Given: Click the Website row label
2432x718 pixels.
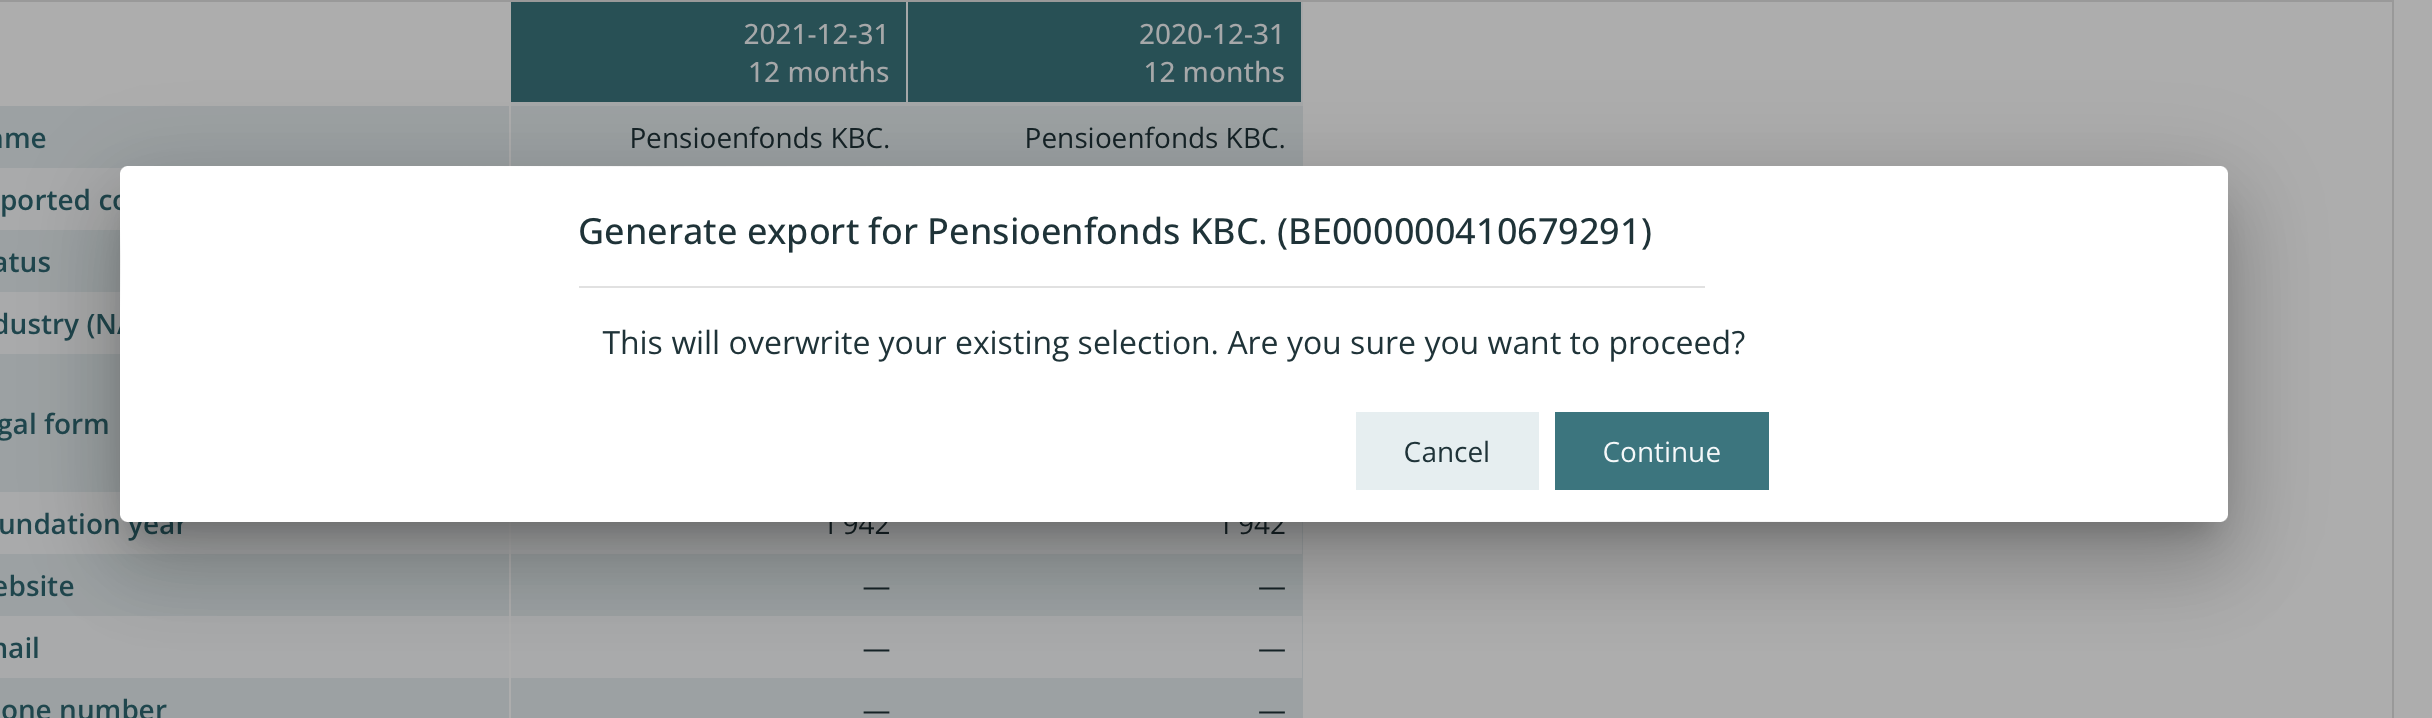Looking at the screenshot, I should tap(37, 586).
